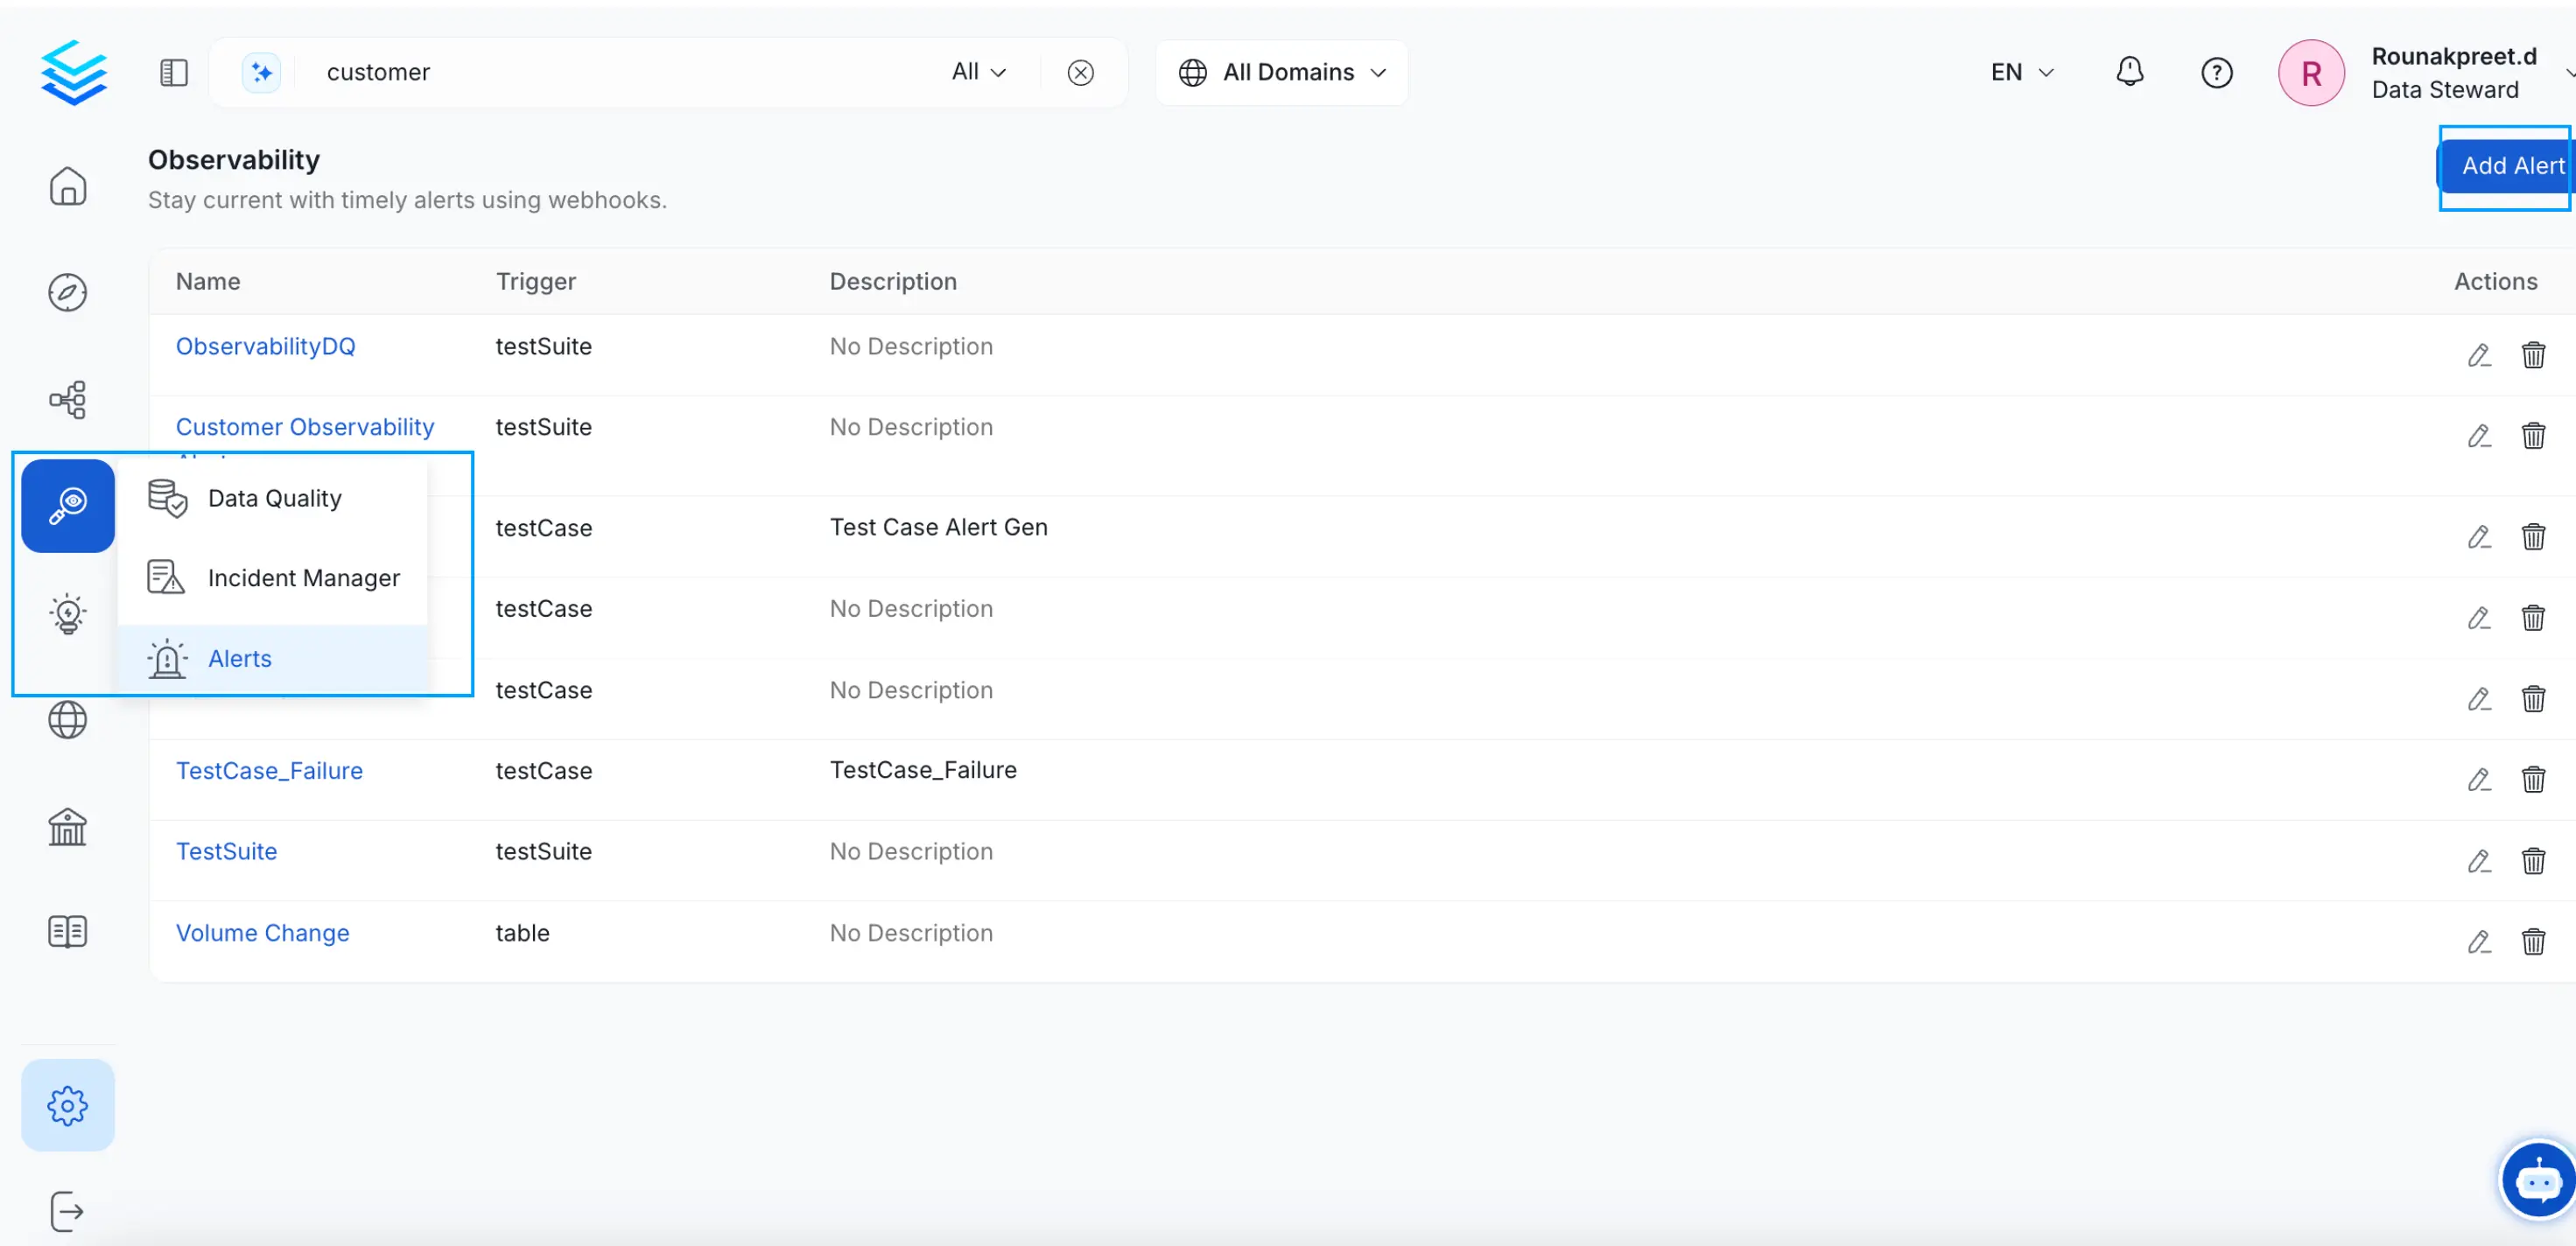The image size is (2576, 1246).
Task: Edit the TestSuite alert
Action: click(x=2479, y=861)
